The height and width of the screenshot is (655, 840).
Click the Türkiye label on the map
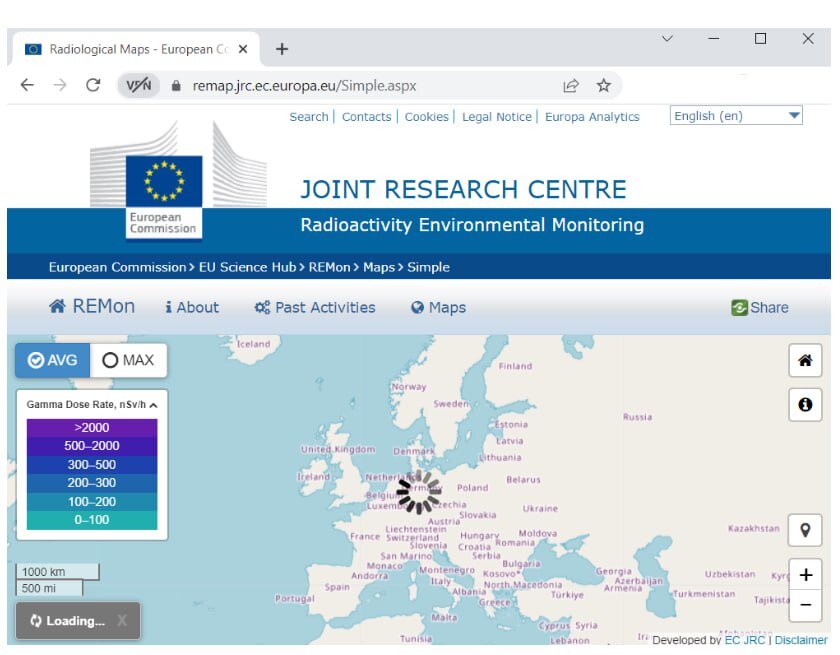pos(567,594)
